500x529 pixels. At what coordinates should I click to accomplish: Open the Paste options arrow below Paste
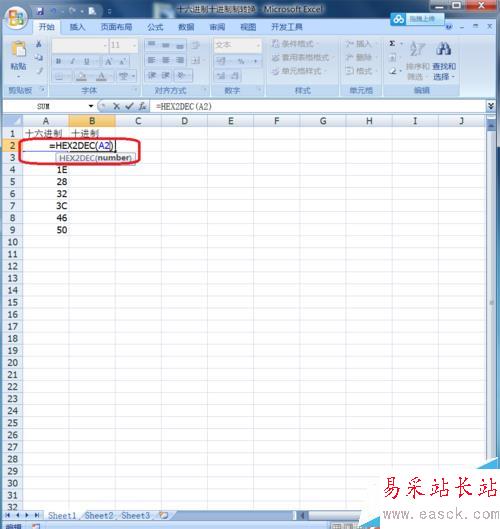point(19,77)
